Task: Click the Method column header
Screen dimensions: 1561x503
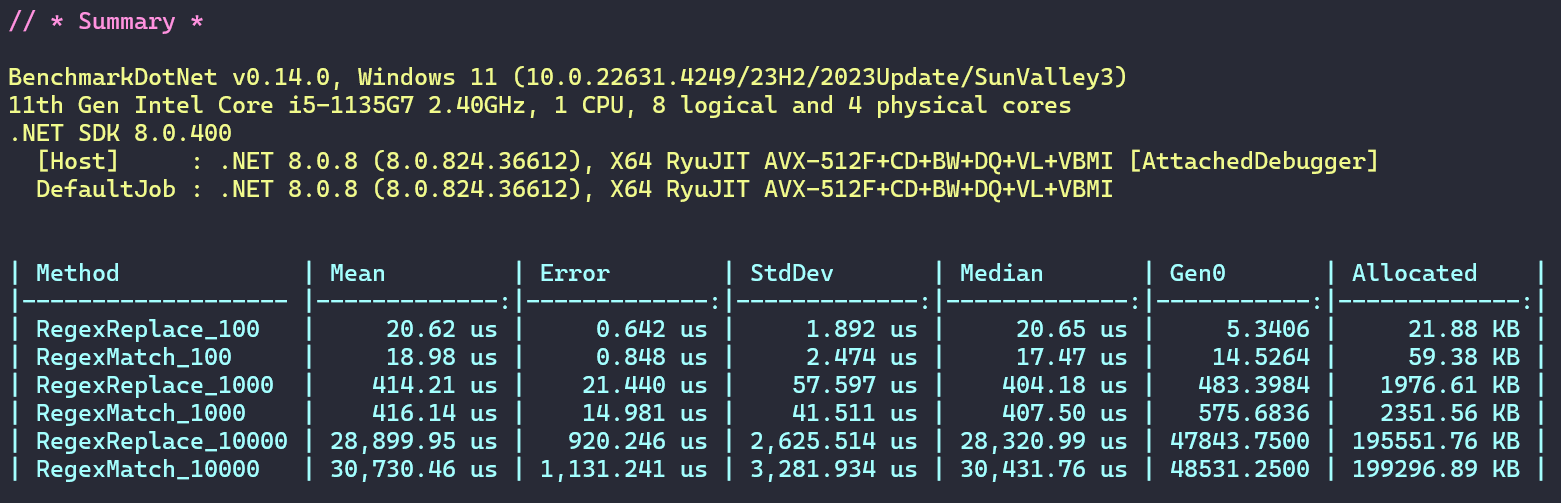Action: [x=78, y=273]
